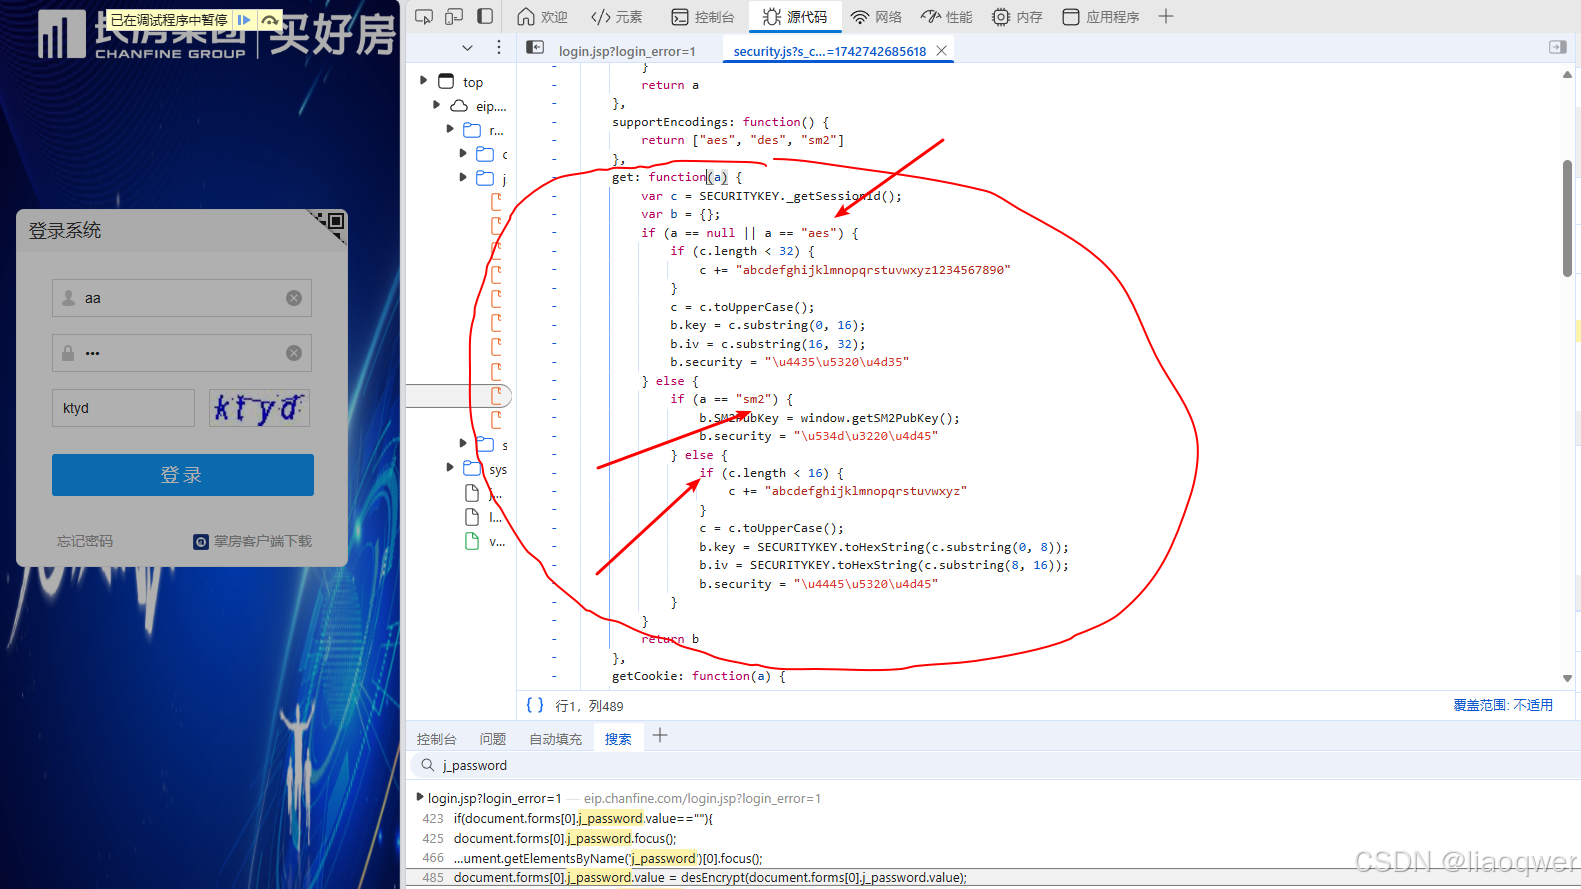This screenshot has height=889, width=1581.
Task: Step over next function call icon
Action: point(269,20)
